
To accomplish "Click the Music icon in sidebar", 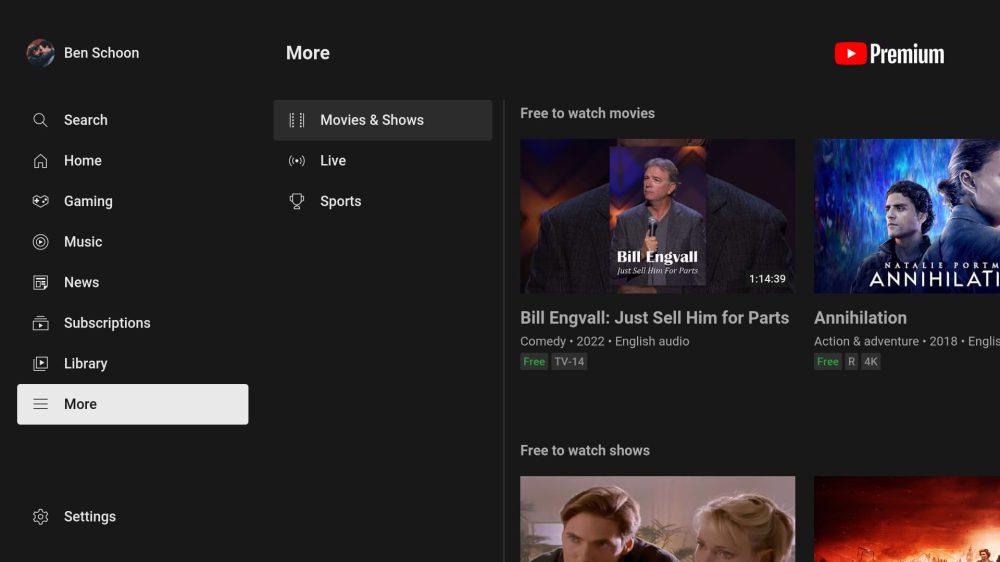I will coord(40,242).
